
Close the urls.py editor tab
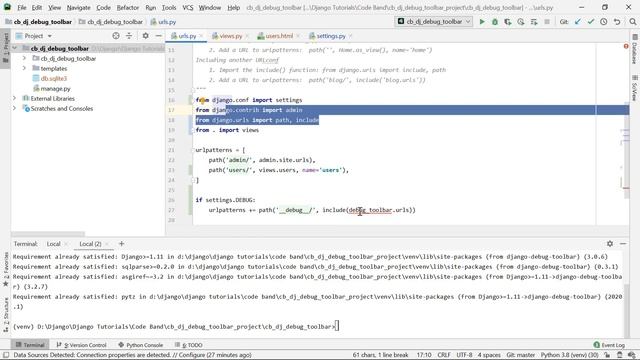(x=201, y=36)
